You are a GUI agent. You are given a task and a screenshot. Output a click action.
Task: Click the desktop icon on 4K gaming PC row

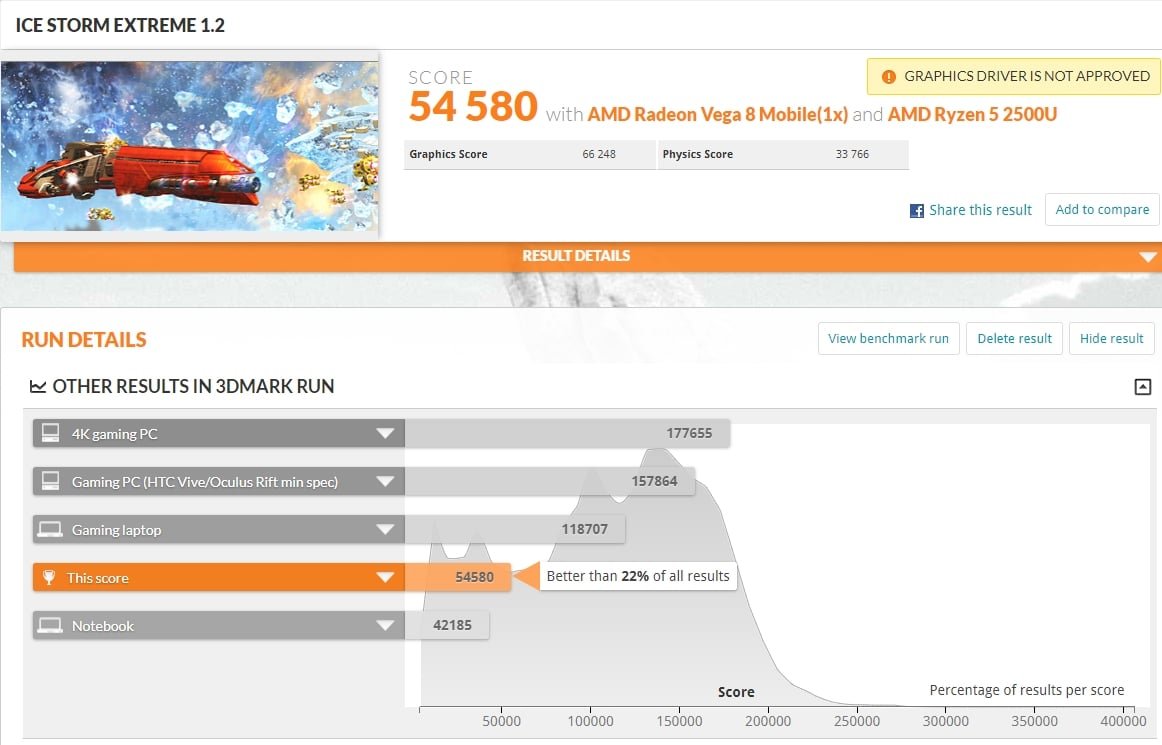(50, 433)
